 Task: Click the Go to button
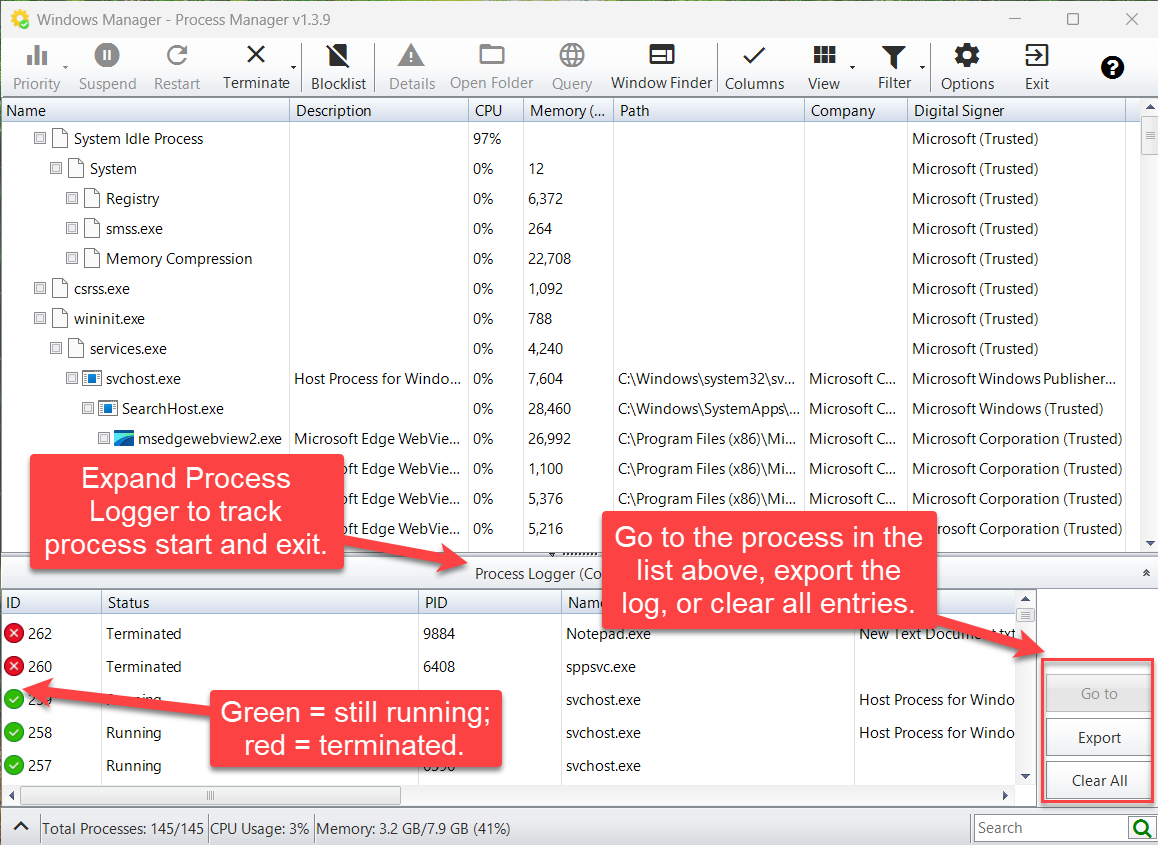click(1098, 694)
